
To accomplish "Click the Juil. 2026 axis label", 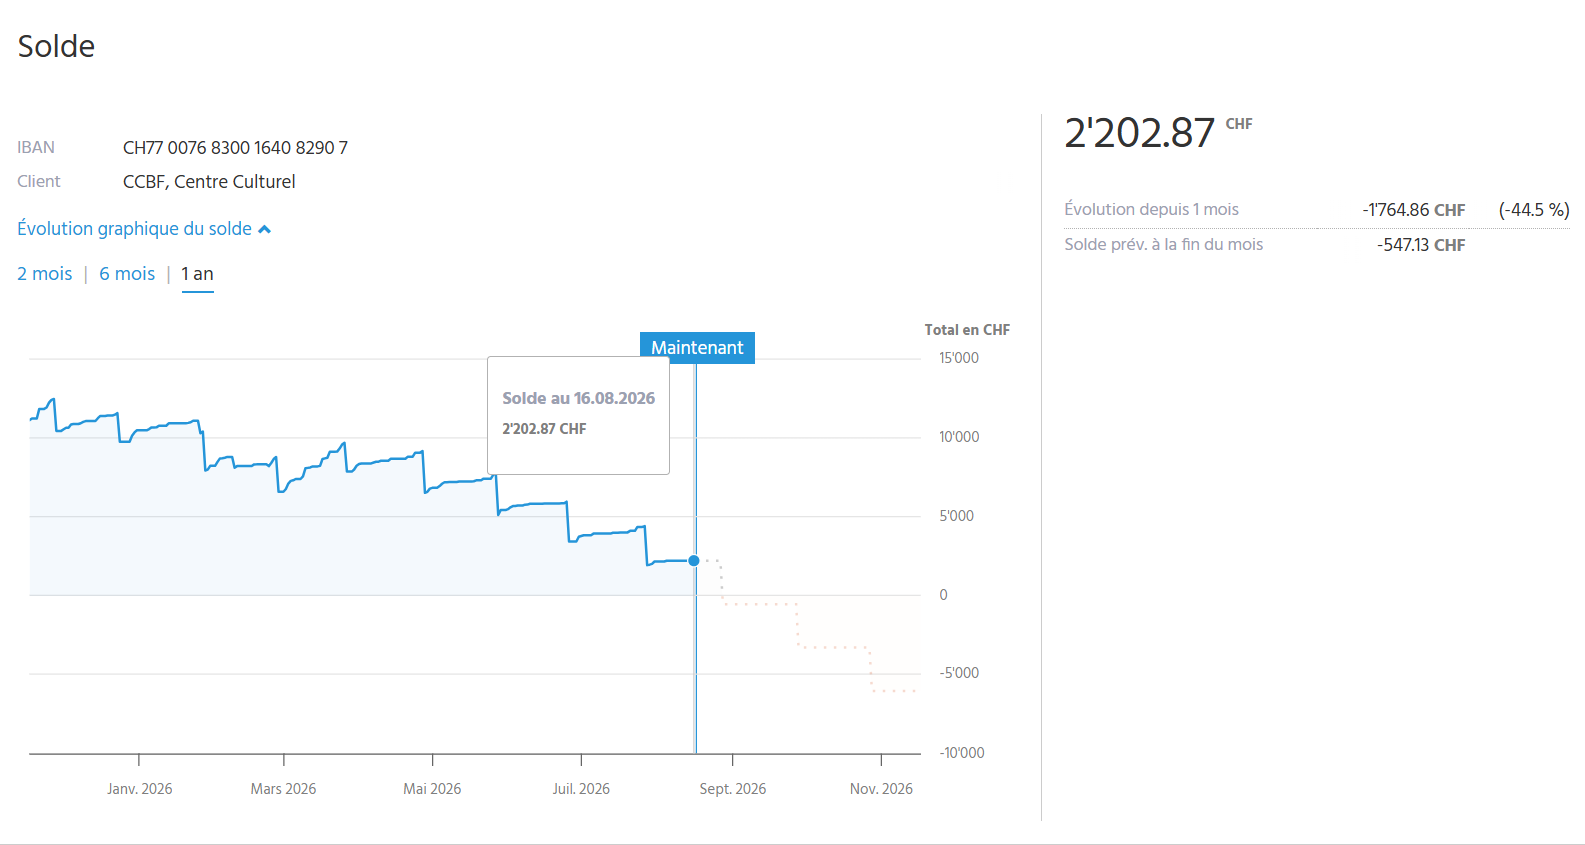I will tap(581, 789).
